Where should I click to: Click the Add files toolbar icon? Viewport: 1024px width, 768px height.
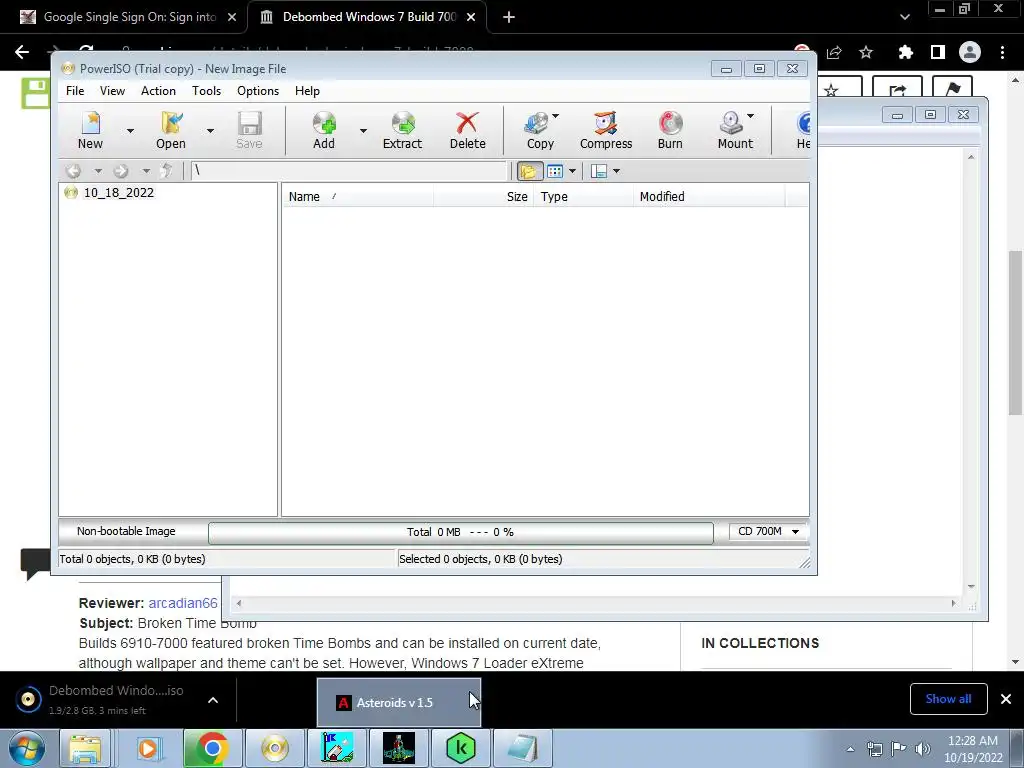point(324,130)
